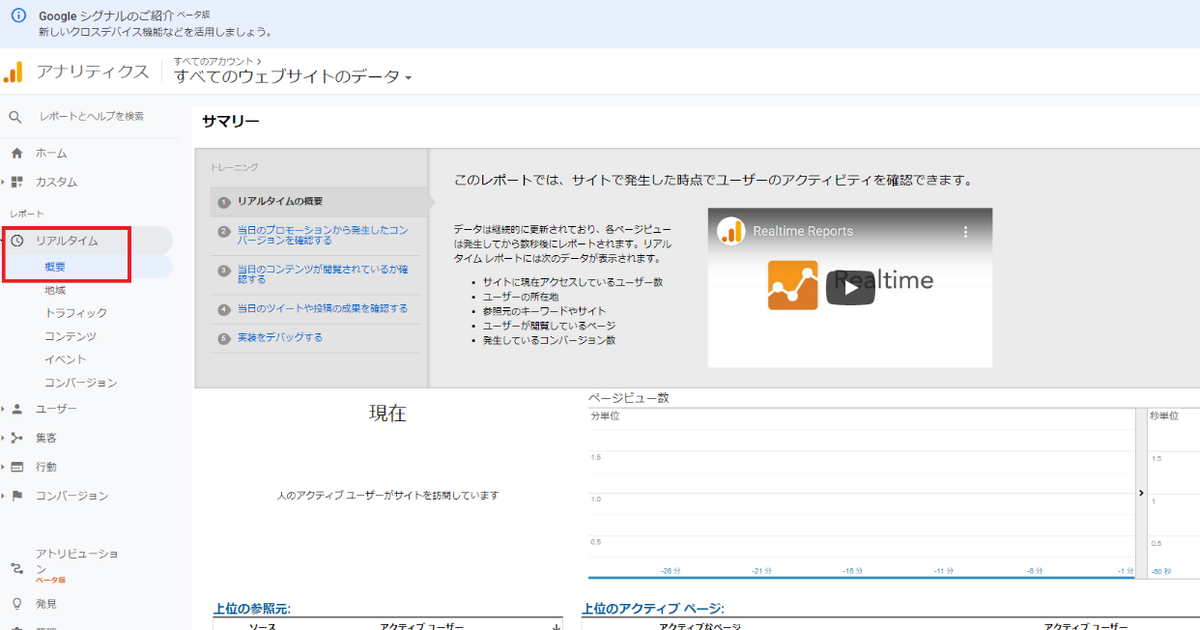Click the Home icon (ホーム)

coord(17,153)
